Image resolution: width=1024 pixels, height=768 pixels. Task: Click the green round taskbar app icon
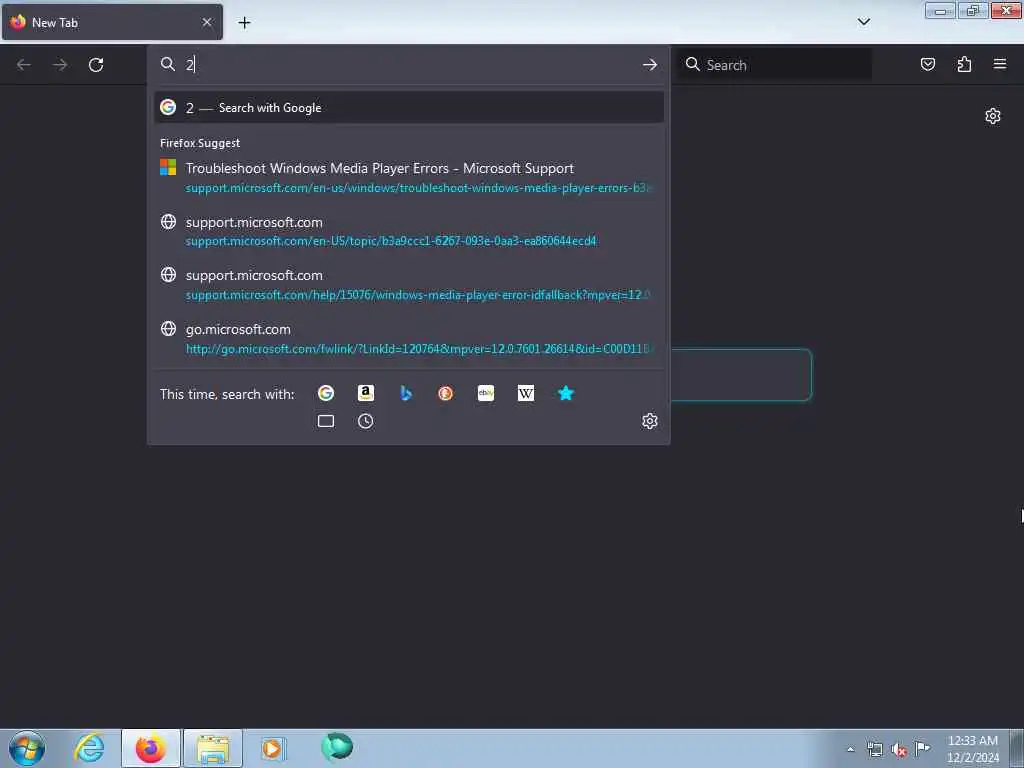[337, 747]
